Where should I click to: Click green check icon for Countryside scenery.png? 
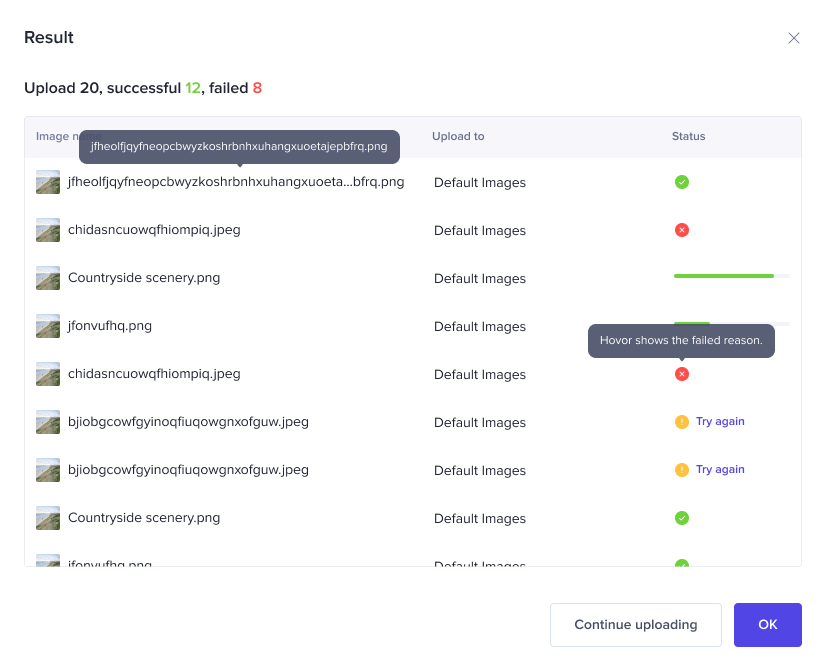click(x=682, y=518)
